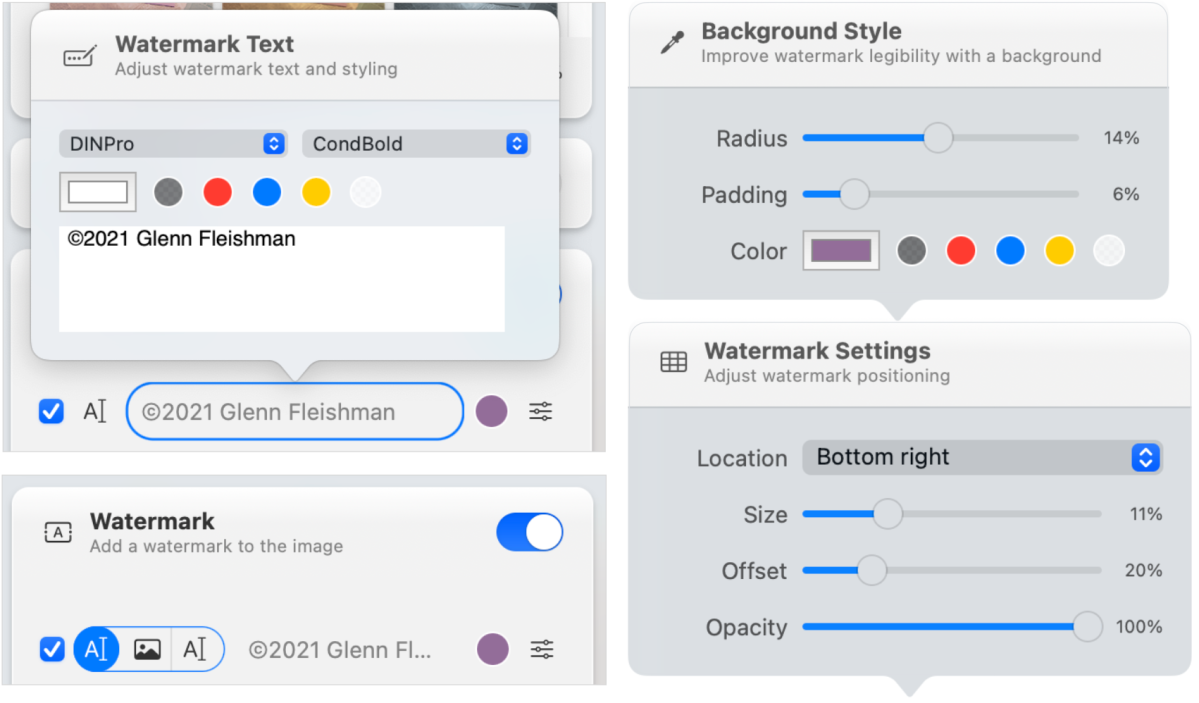This screenshot has height=703, width=1199.
Task: Uncheck the checkbox in bottom Watermark panel
Action: pos(52,651)
